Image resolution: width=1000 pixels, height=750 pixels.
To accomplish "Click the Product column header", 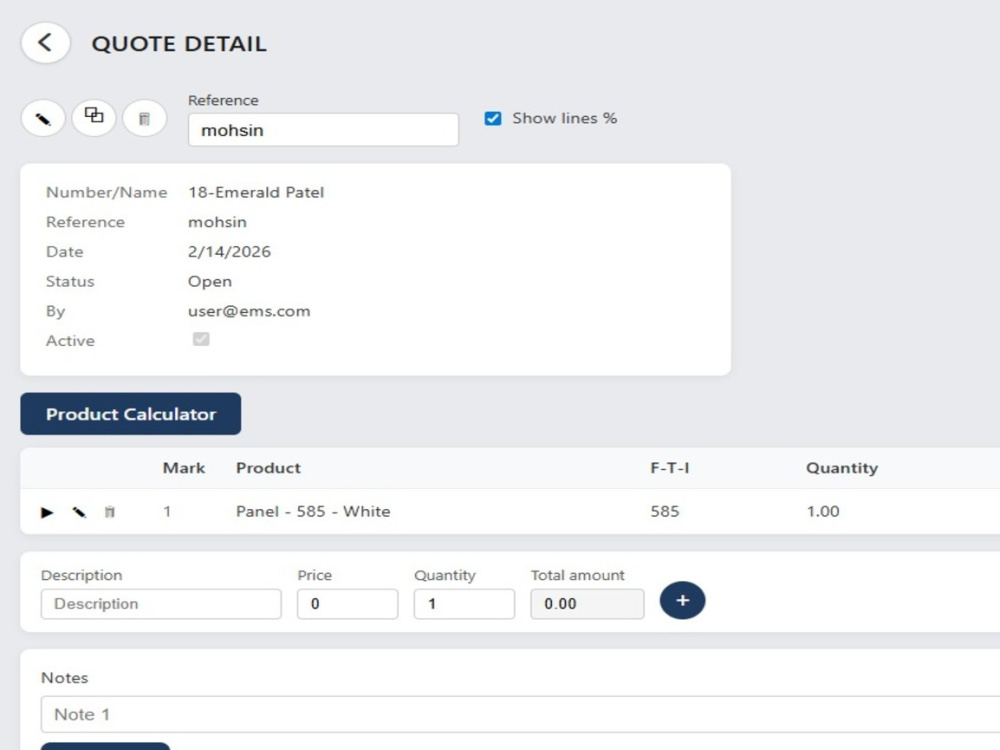I will click(268, 468).
